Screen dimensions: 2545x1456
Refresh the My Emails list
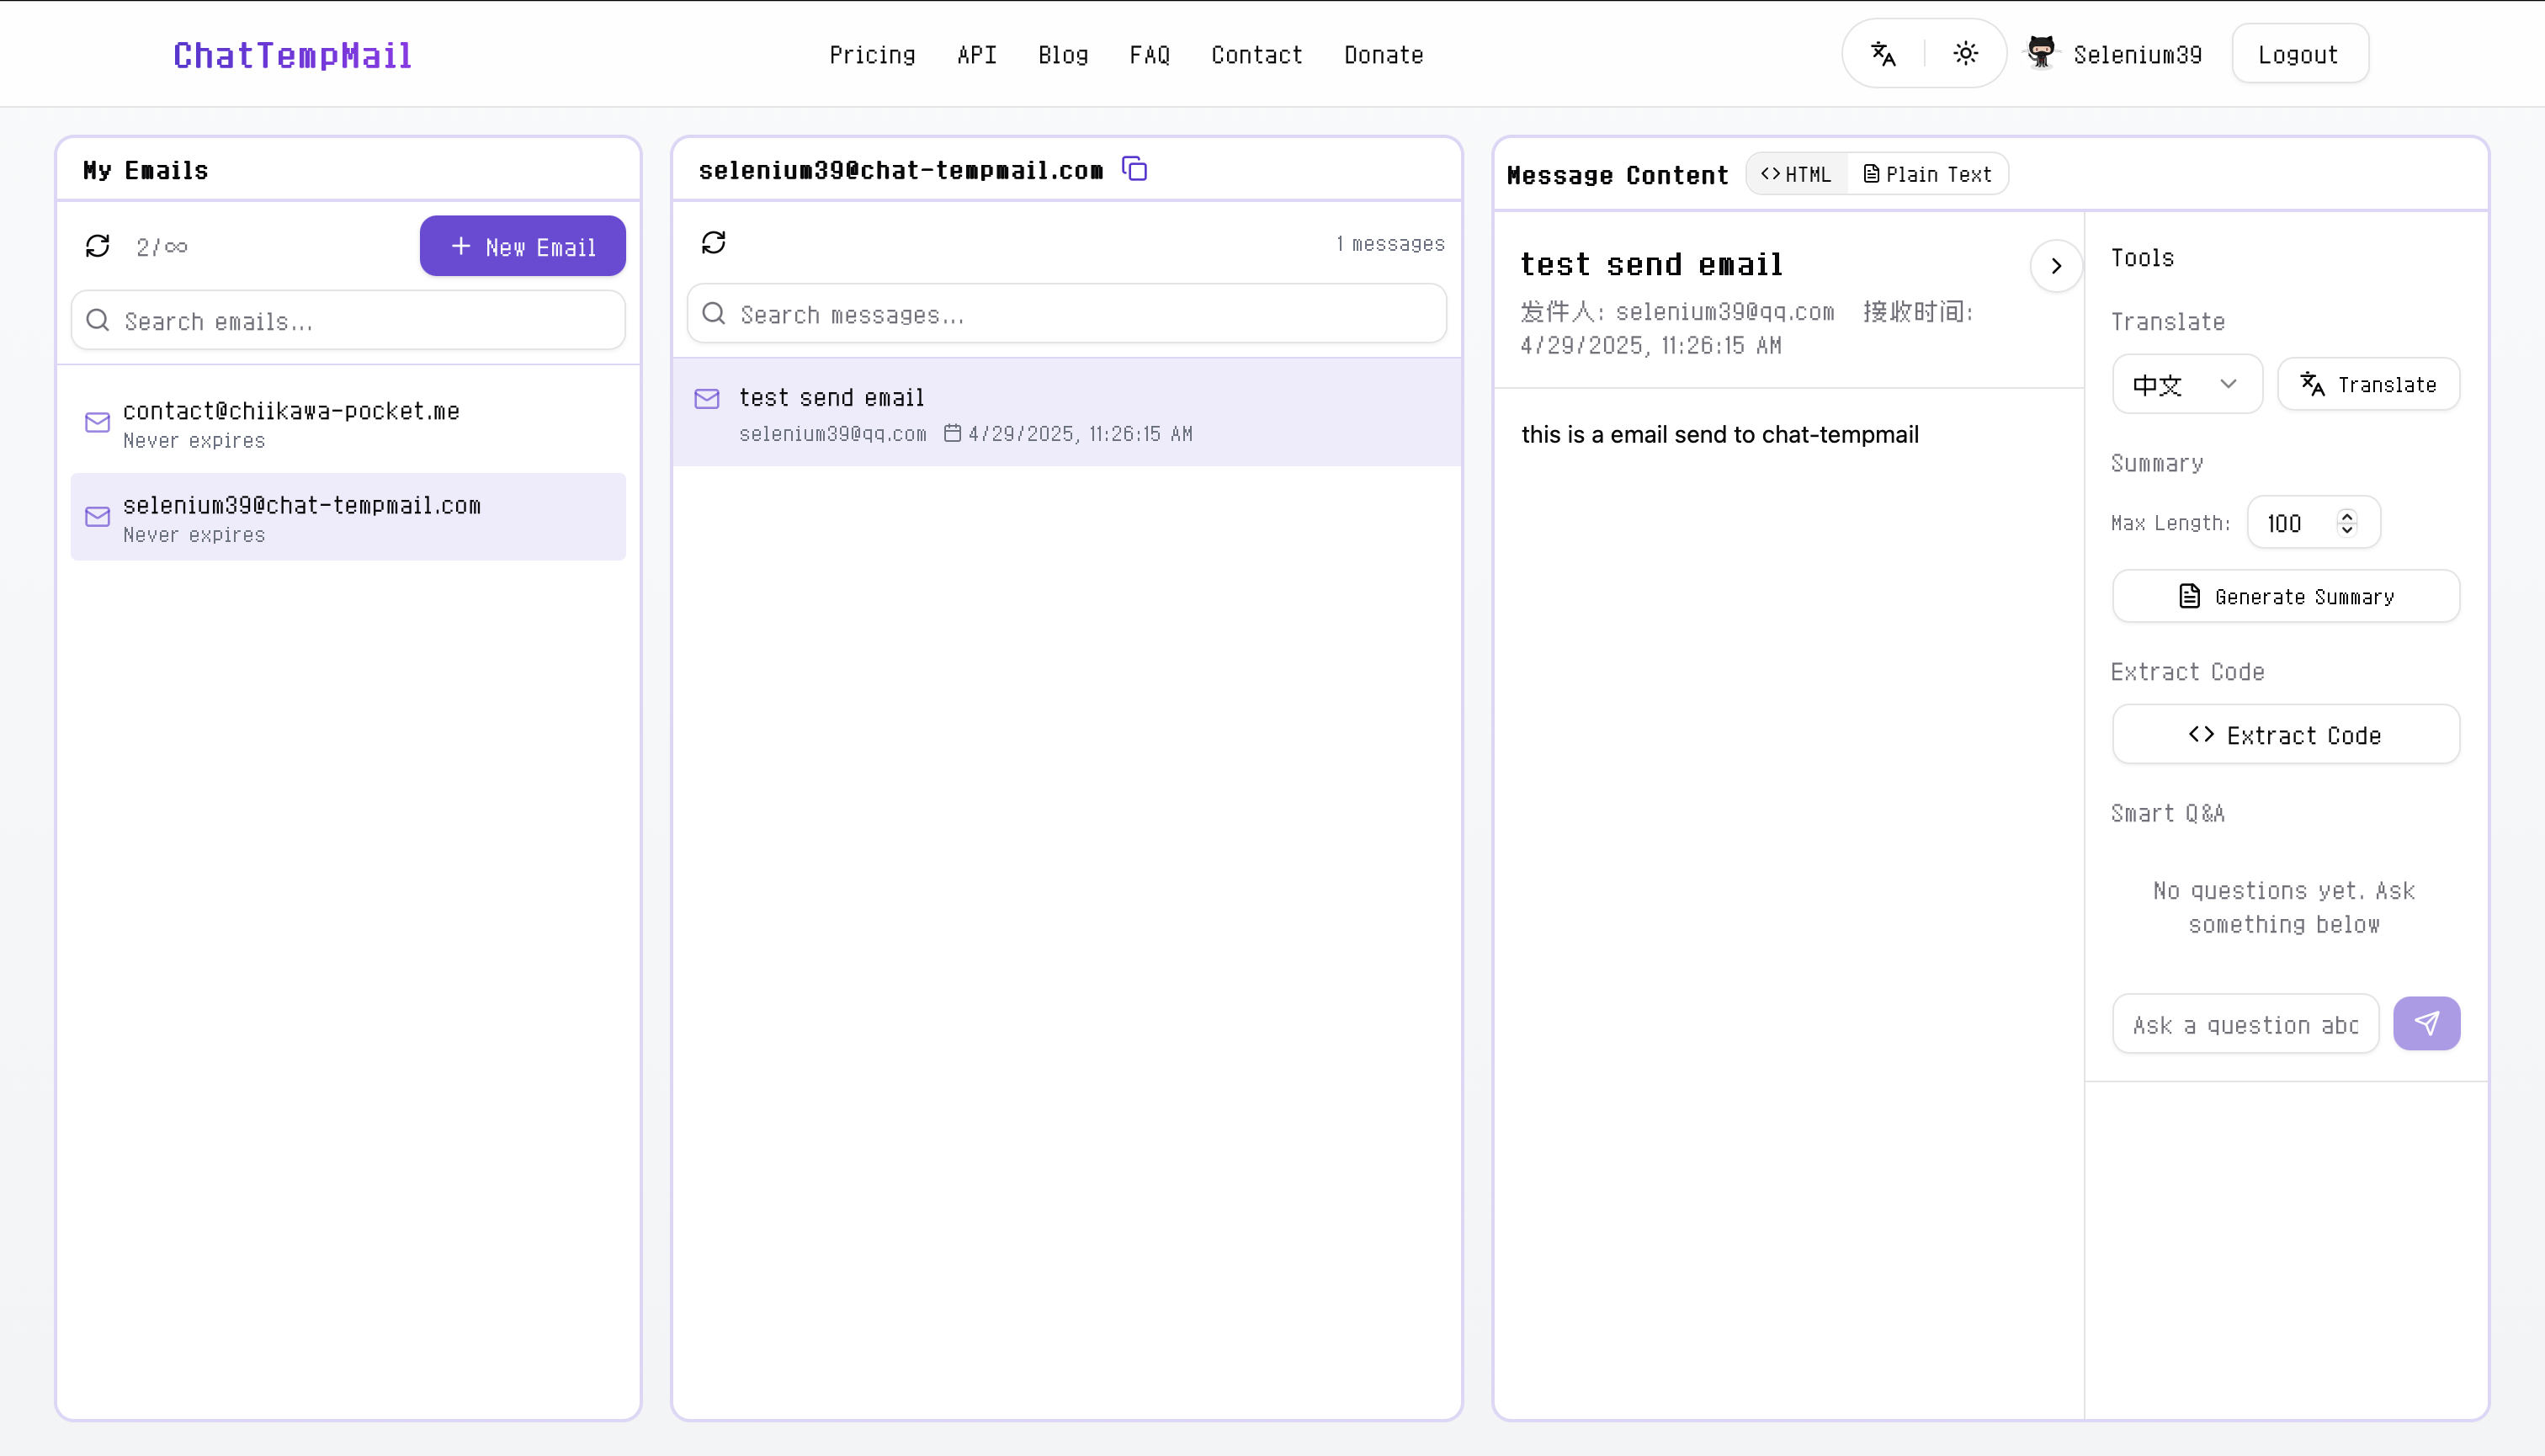(97, 246)
